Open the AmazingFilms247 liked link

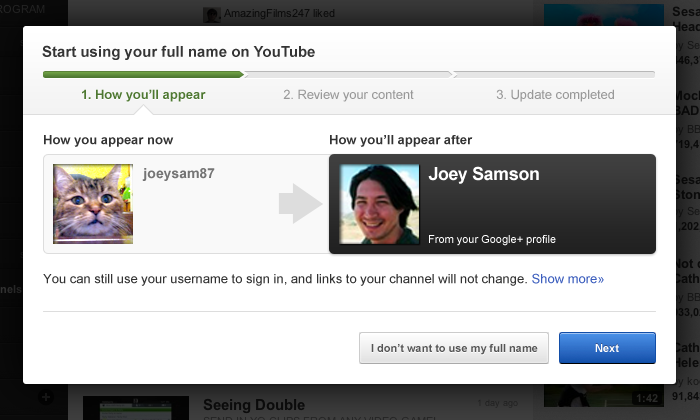click(x=279, y=13)
